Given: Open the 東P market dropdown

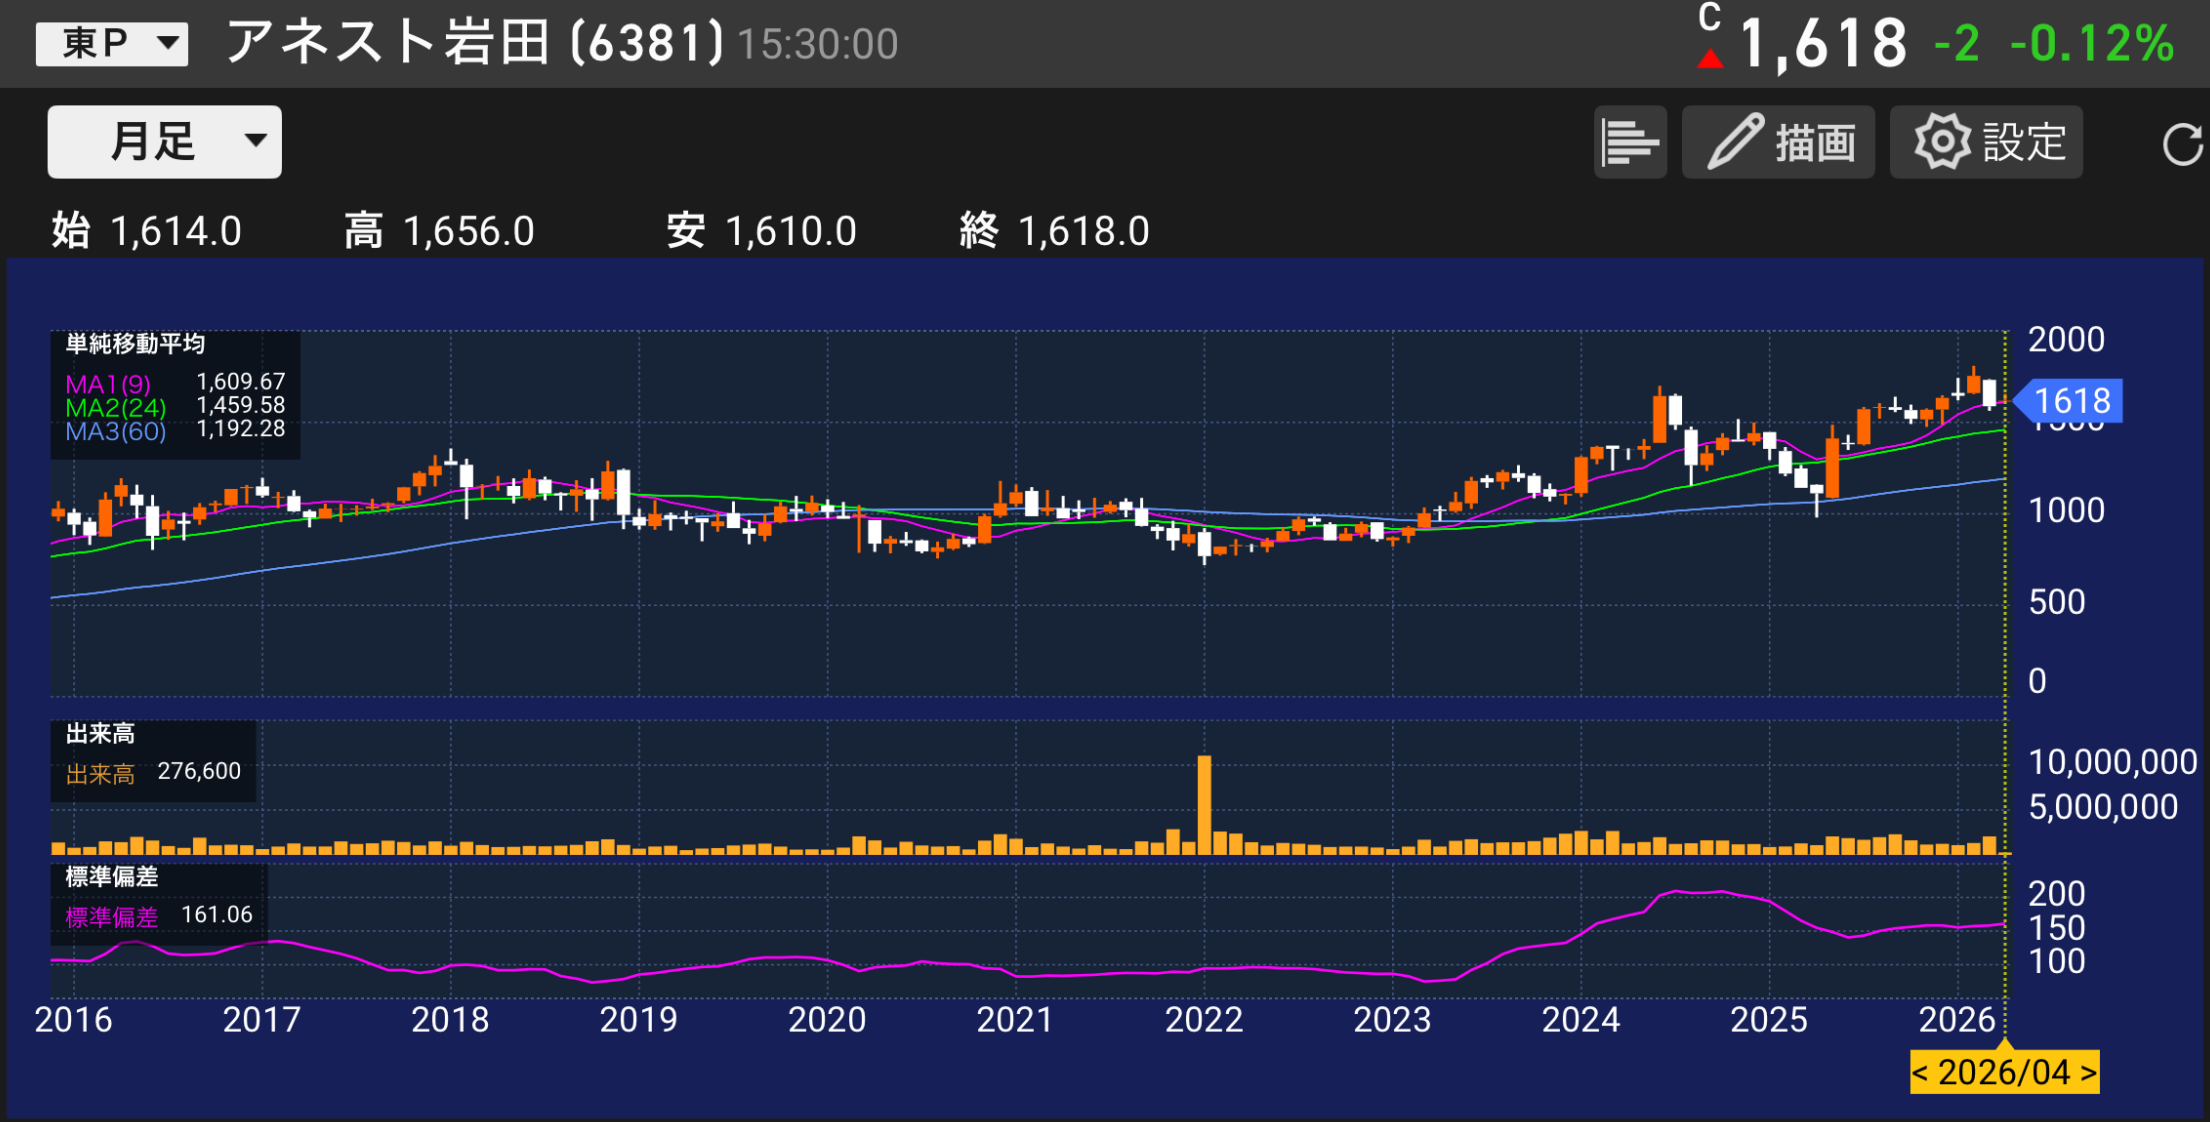Looking at the screenshot, I should 110,43.
